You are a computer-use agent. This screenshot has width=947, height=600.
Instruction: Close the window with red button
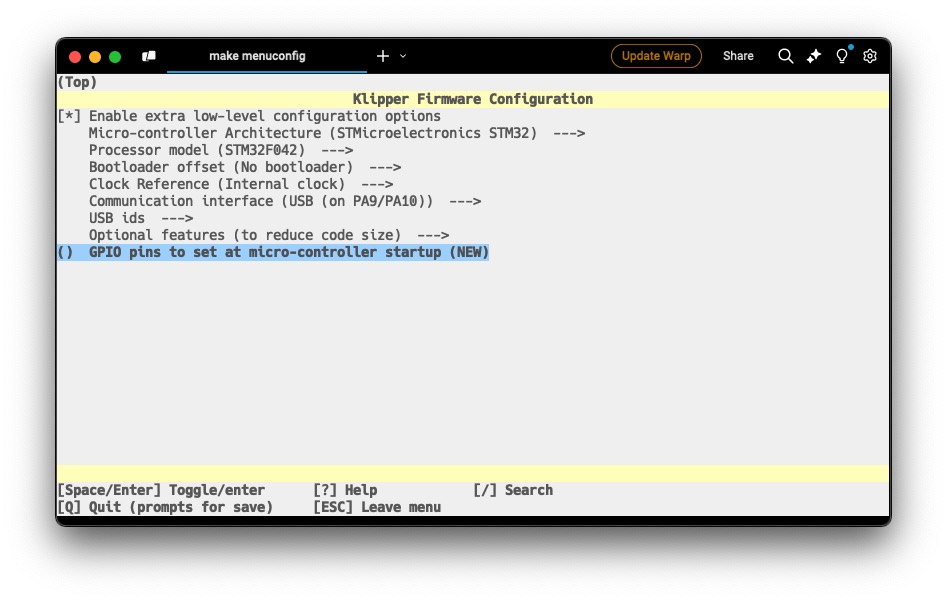tap(75, 57)
